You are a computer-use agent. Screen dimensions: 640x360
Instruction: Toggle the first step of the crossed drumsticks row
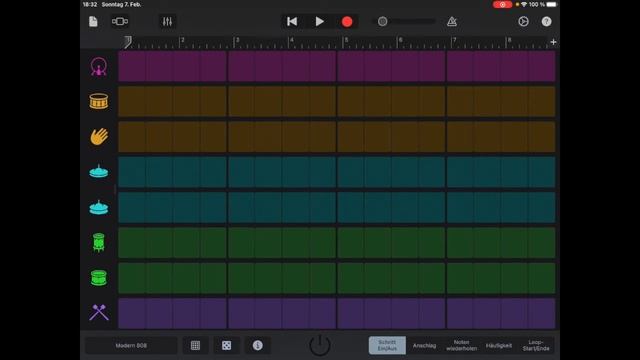pos(132,313)
